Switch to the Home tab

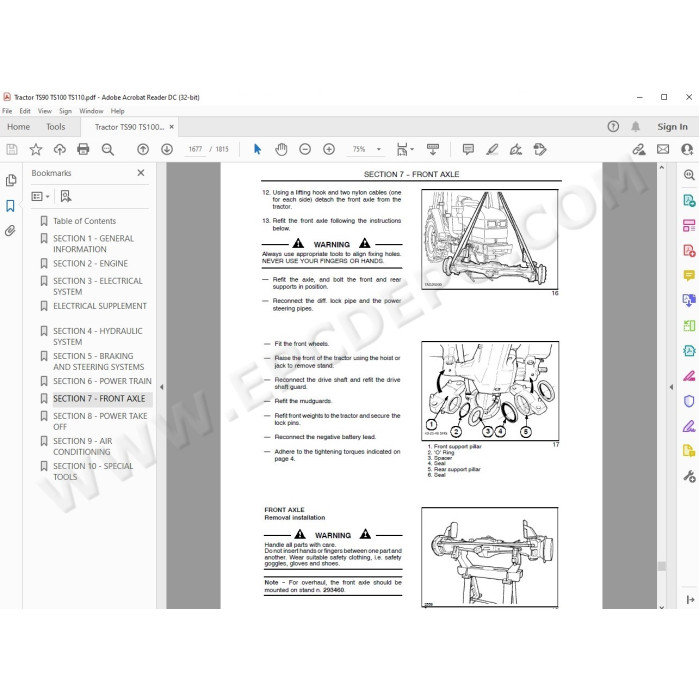[x=18, y=127]
